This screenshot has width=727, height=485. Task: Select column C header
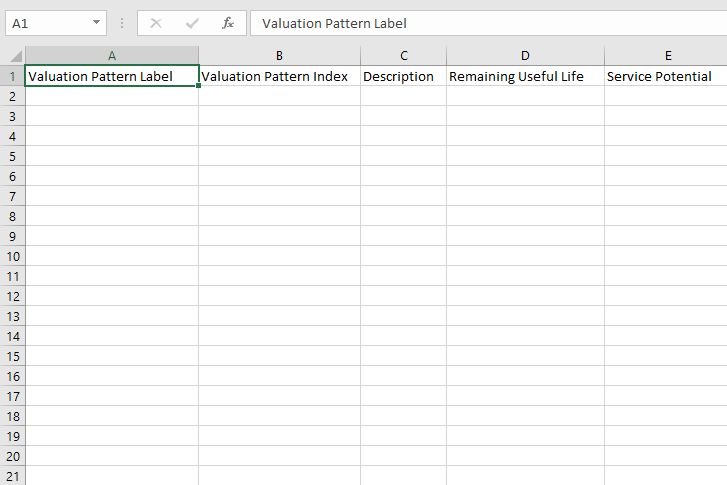click(x=403, y=56)
